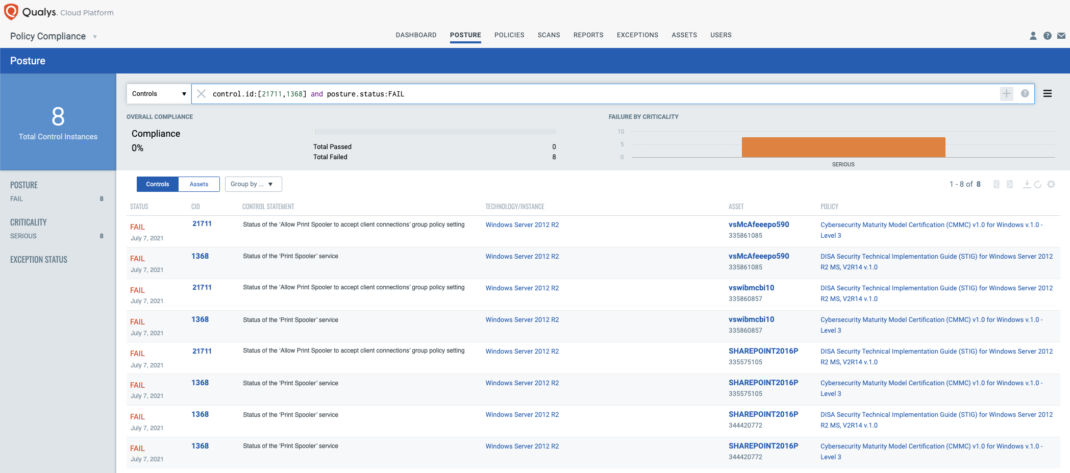
Task: Click the first row's Allow Print Spooler statement
Action: coord(353,225)
